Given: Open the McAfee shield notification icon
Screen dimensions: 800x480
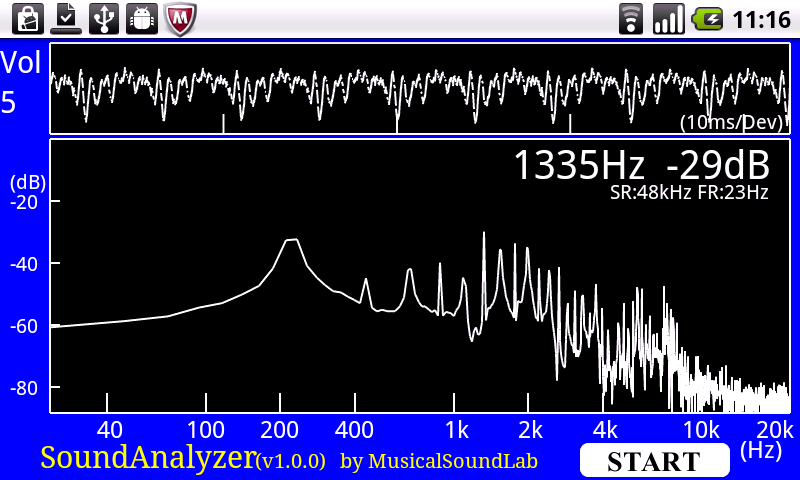Looking at the screenshot, I should pyautogui.click(x=180, y=19).
